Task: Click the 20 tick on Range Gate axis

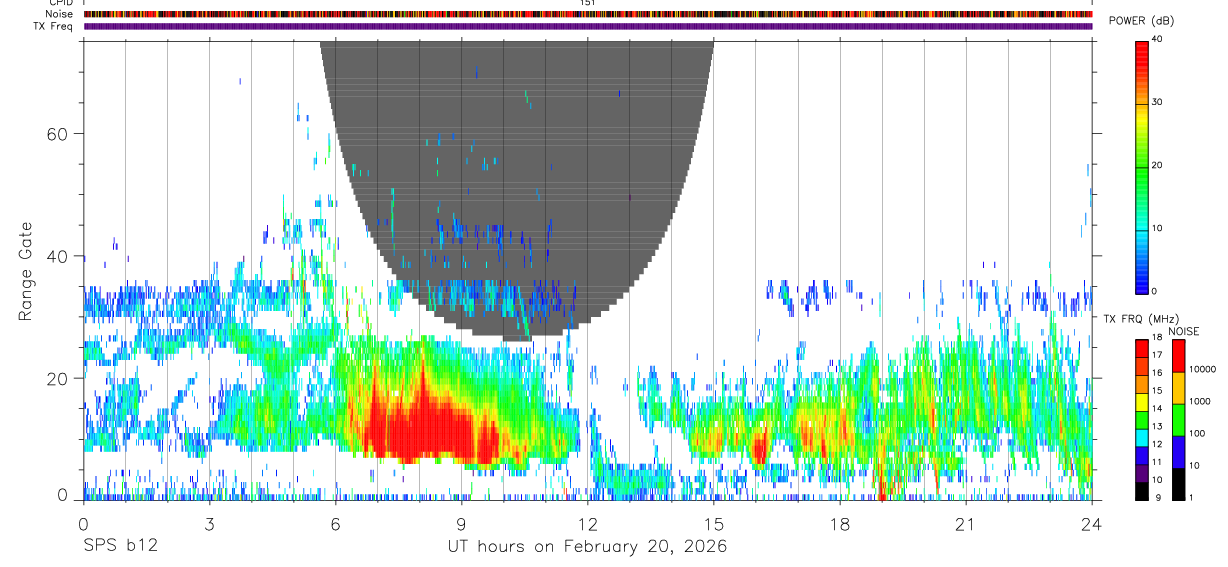Action: coord(58,378)
